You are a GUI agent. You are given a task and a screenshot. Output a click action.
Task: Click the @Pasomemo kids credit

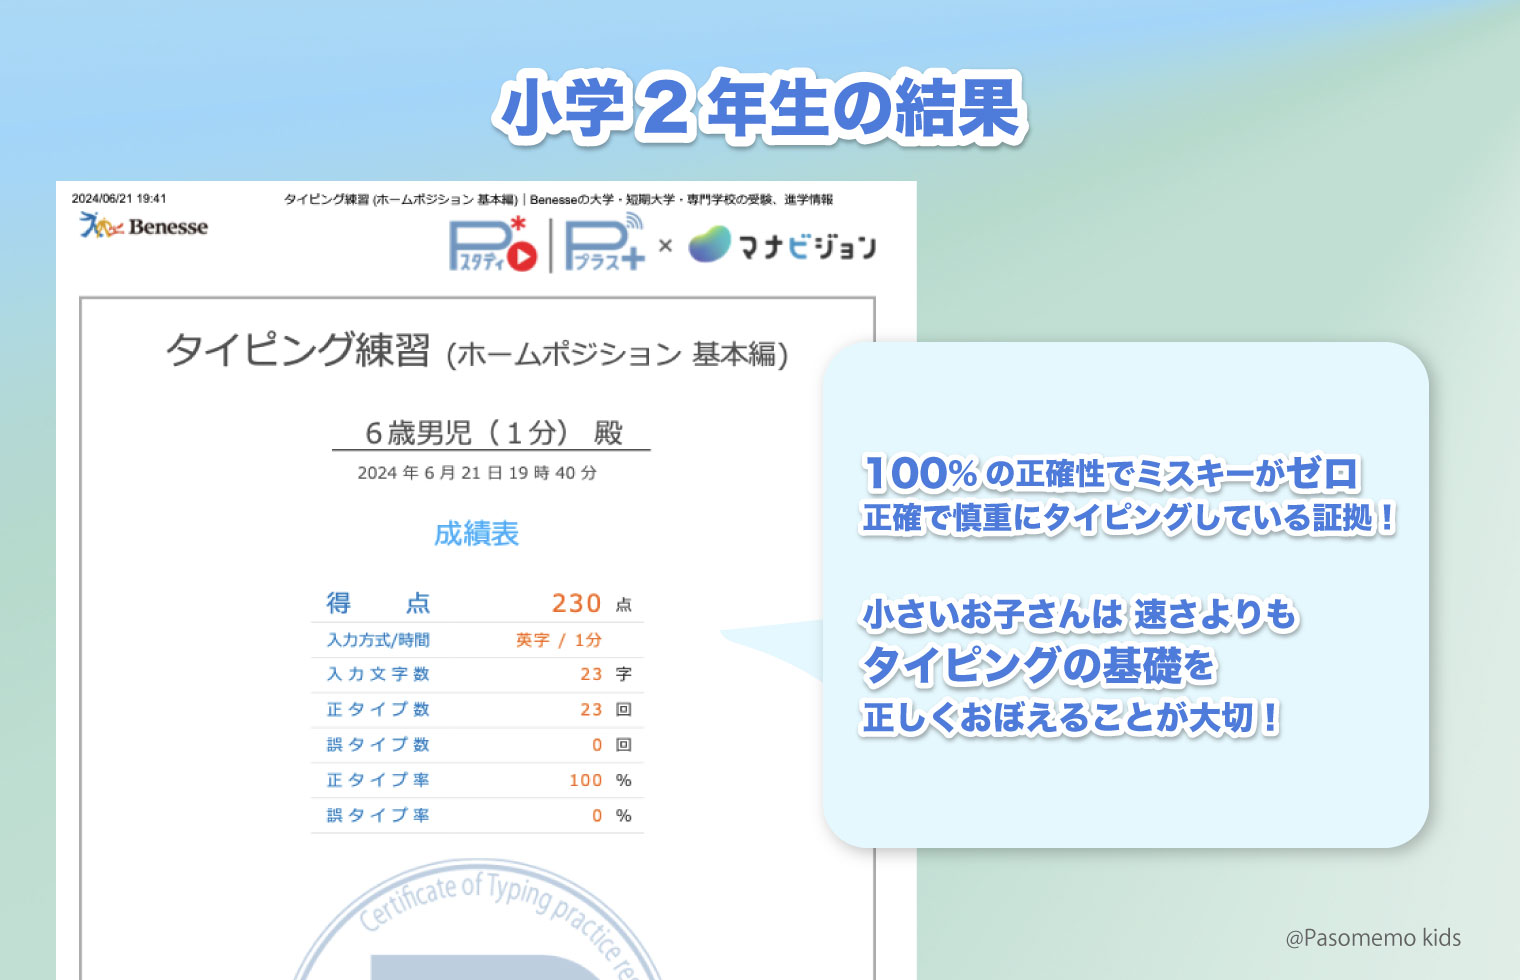coord(1373,938)
